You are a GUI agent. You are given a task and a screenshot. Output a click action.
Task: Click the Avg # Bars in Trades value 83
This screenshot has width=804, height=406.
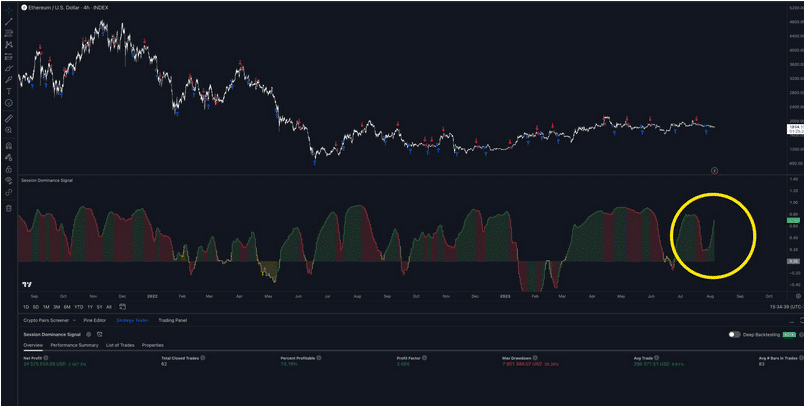click(761, 364)
